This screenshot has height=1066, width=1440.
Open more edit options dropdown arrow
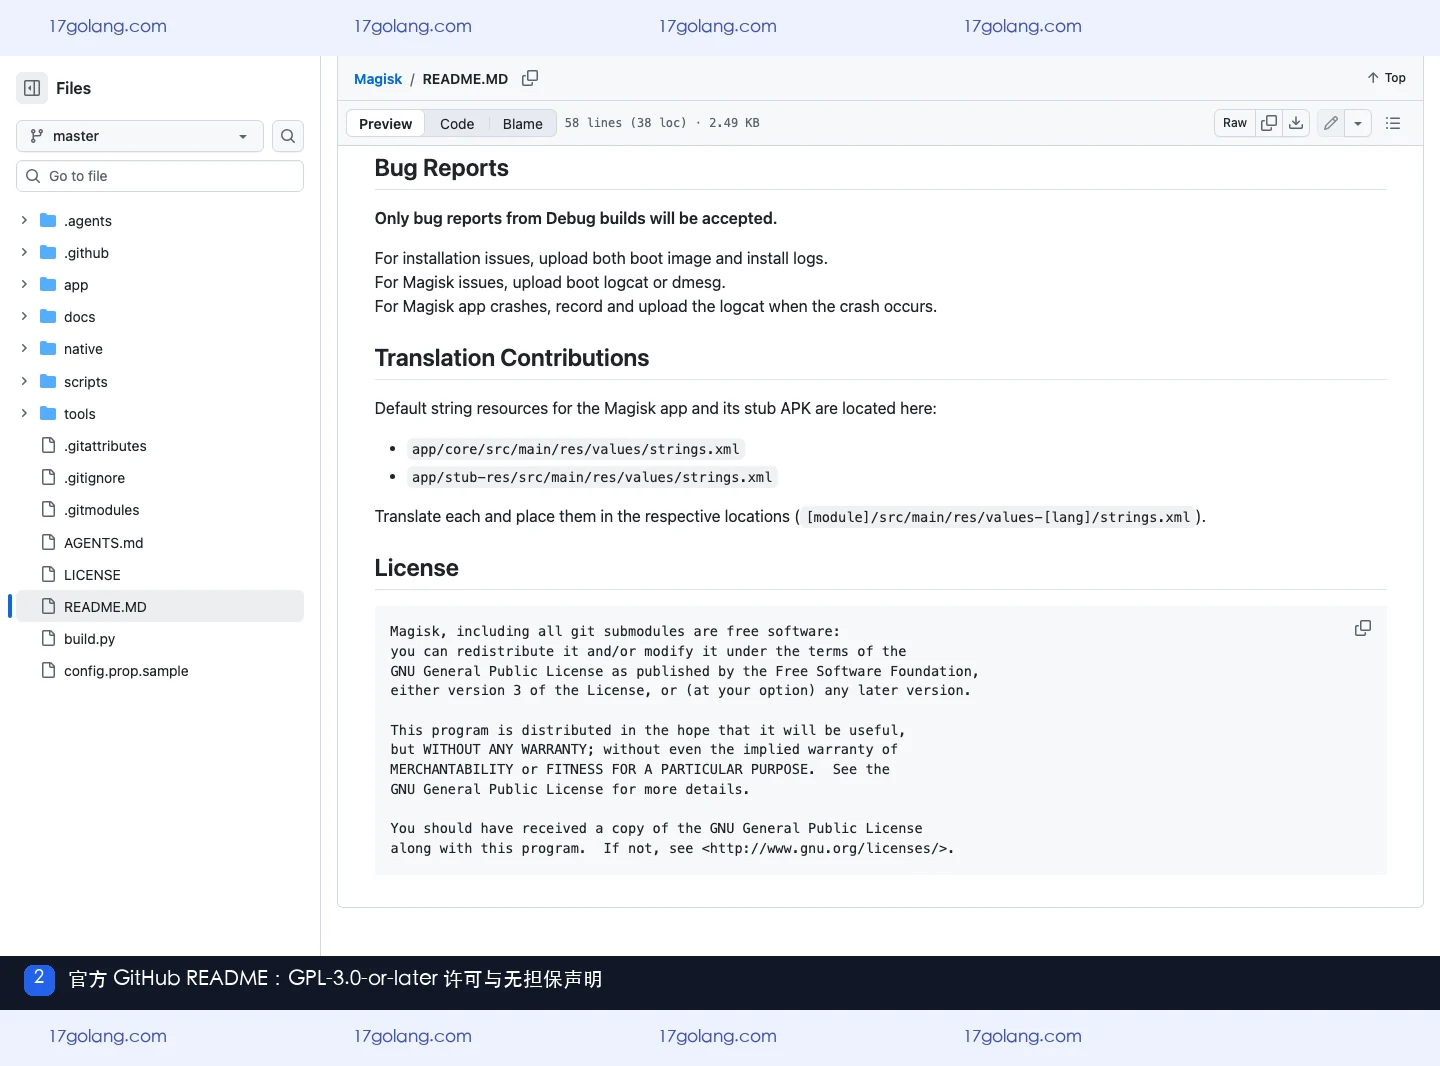tap(1358, 123)
